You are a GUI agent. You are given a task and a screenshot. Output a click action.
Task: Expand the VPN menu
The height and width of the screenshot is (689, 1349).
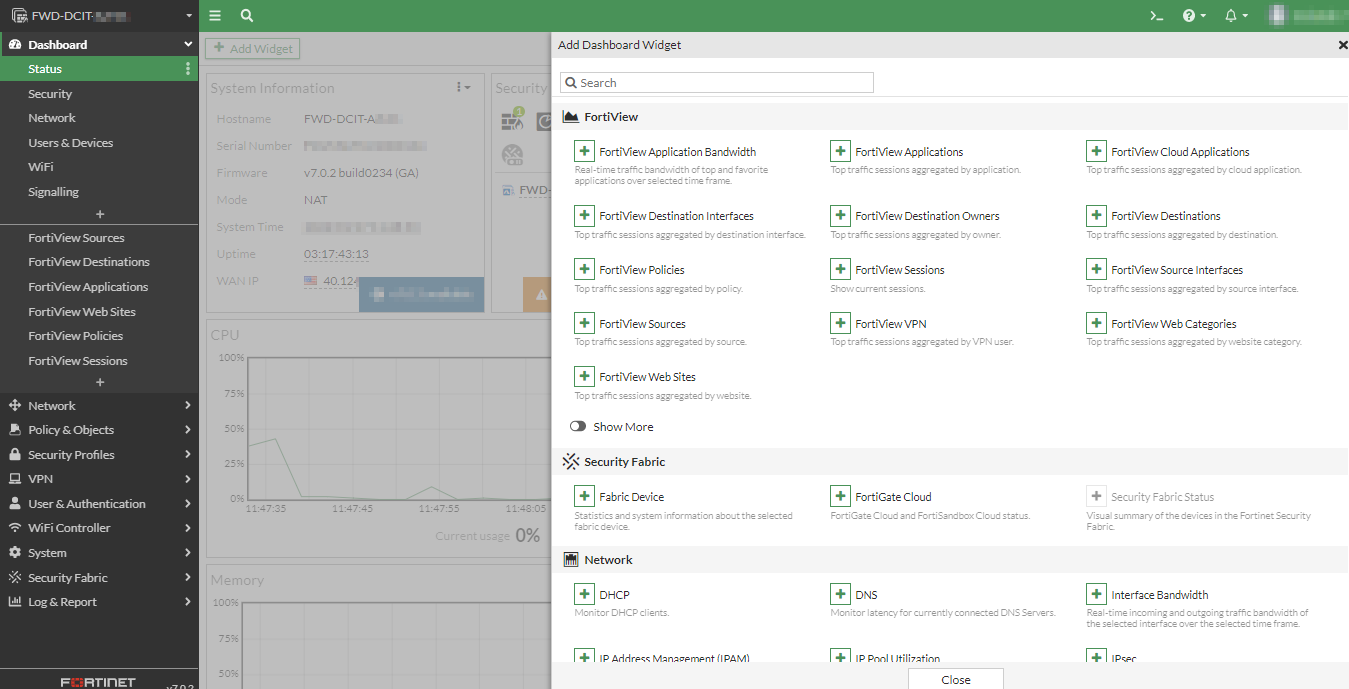(x=99, y=479)
